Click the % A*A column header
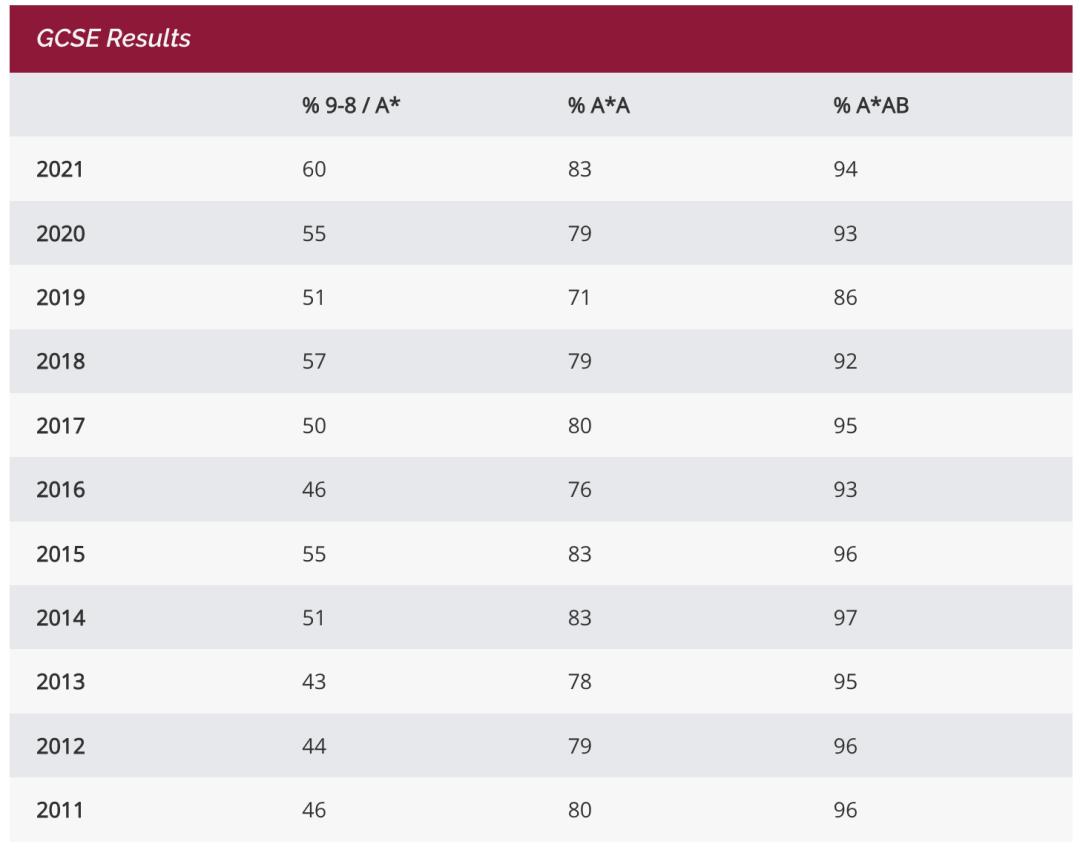The height and width of the screenshot is (853, 1080). click(599, 105)
